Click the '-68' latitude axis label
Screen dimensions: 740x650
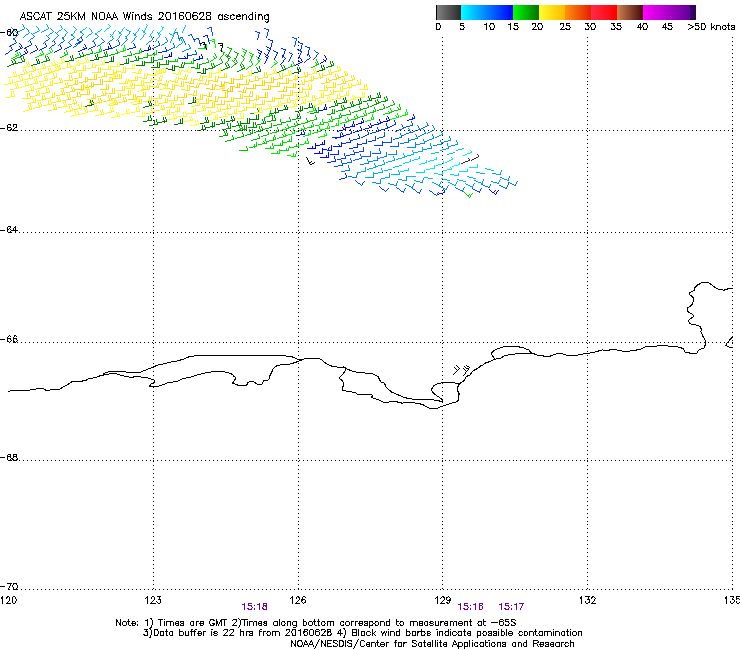point(9,457)
